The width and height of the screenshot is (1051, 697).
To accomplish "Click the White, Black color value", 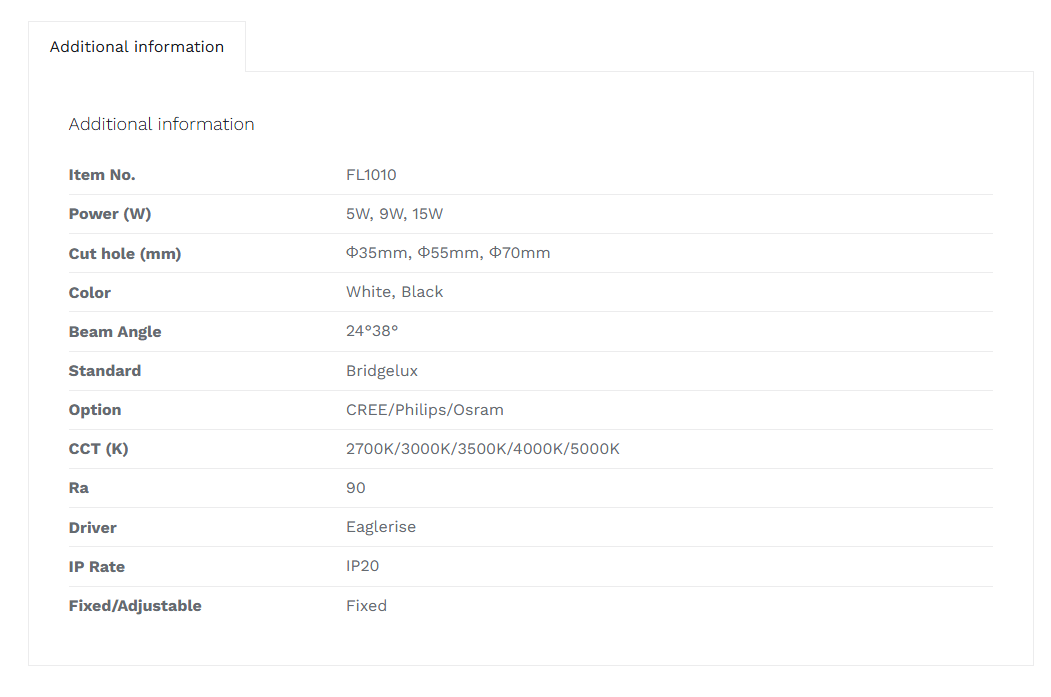I will point(395,292).
